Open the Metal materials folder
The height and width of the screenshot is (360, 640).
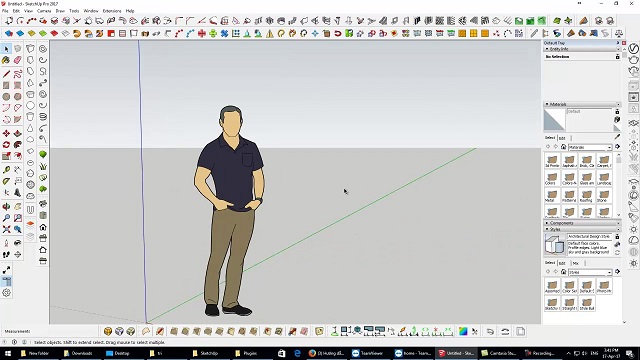[x=552, y=196]
